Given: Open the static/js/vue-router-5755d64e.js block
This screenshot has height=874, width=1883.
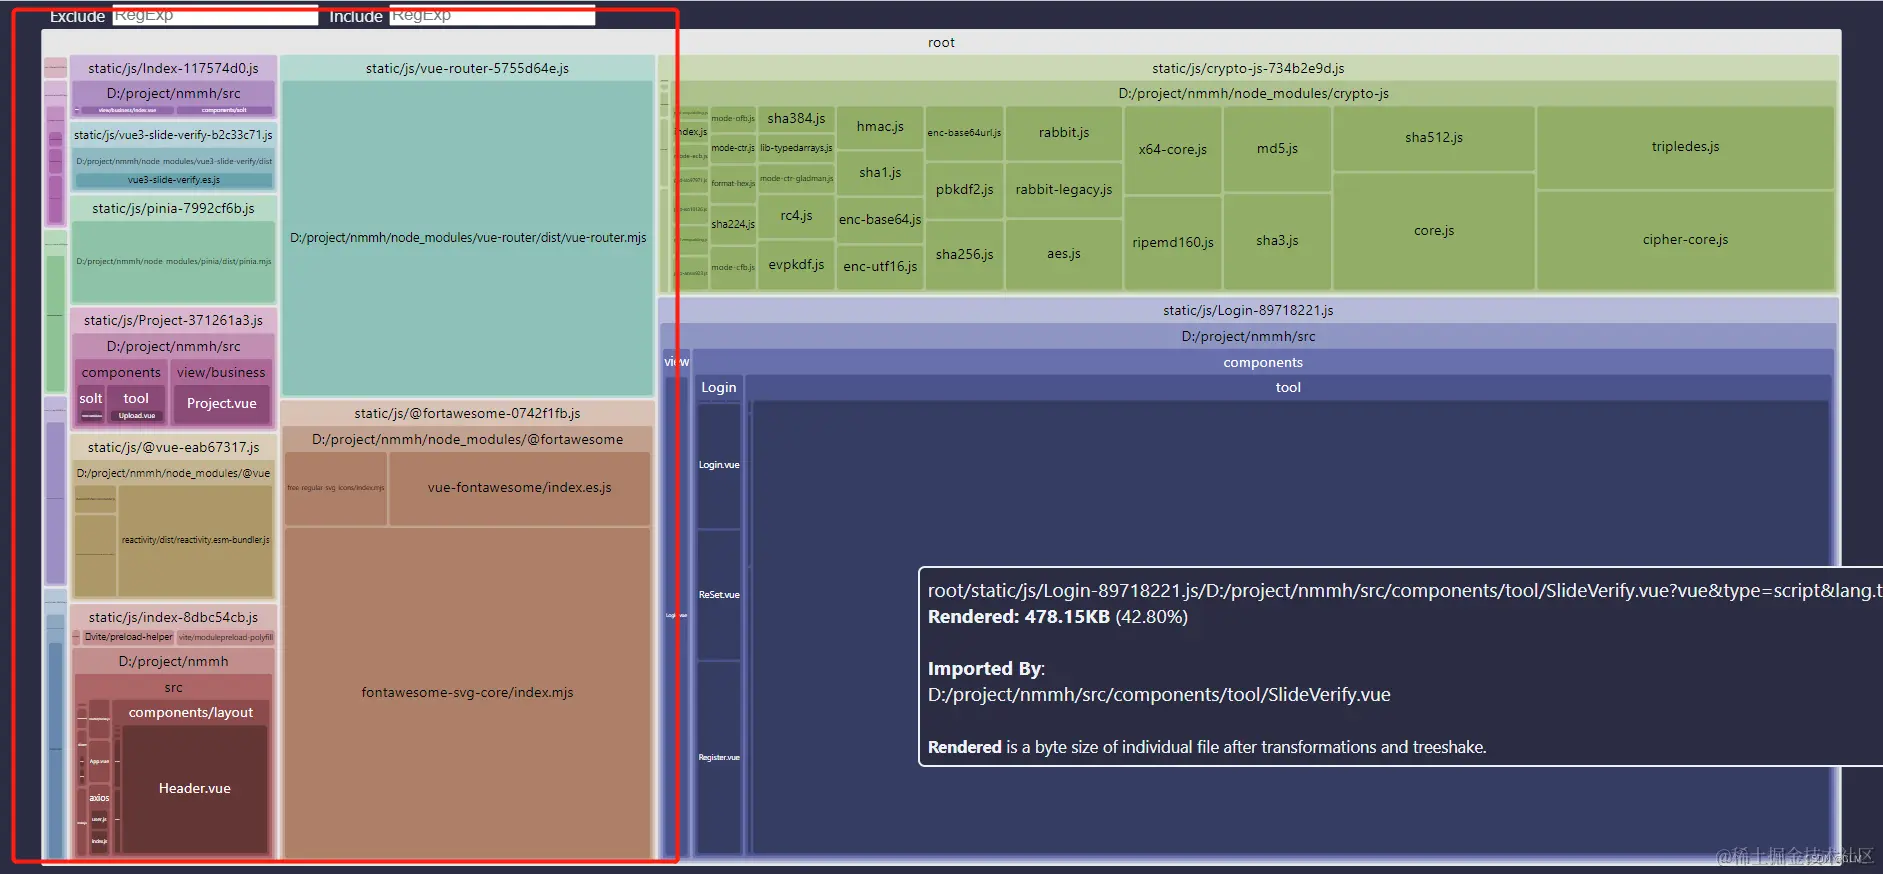Looking at the screenshot, I should tap(467, 68).
